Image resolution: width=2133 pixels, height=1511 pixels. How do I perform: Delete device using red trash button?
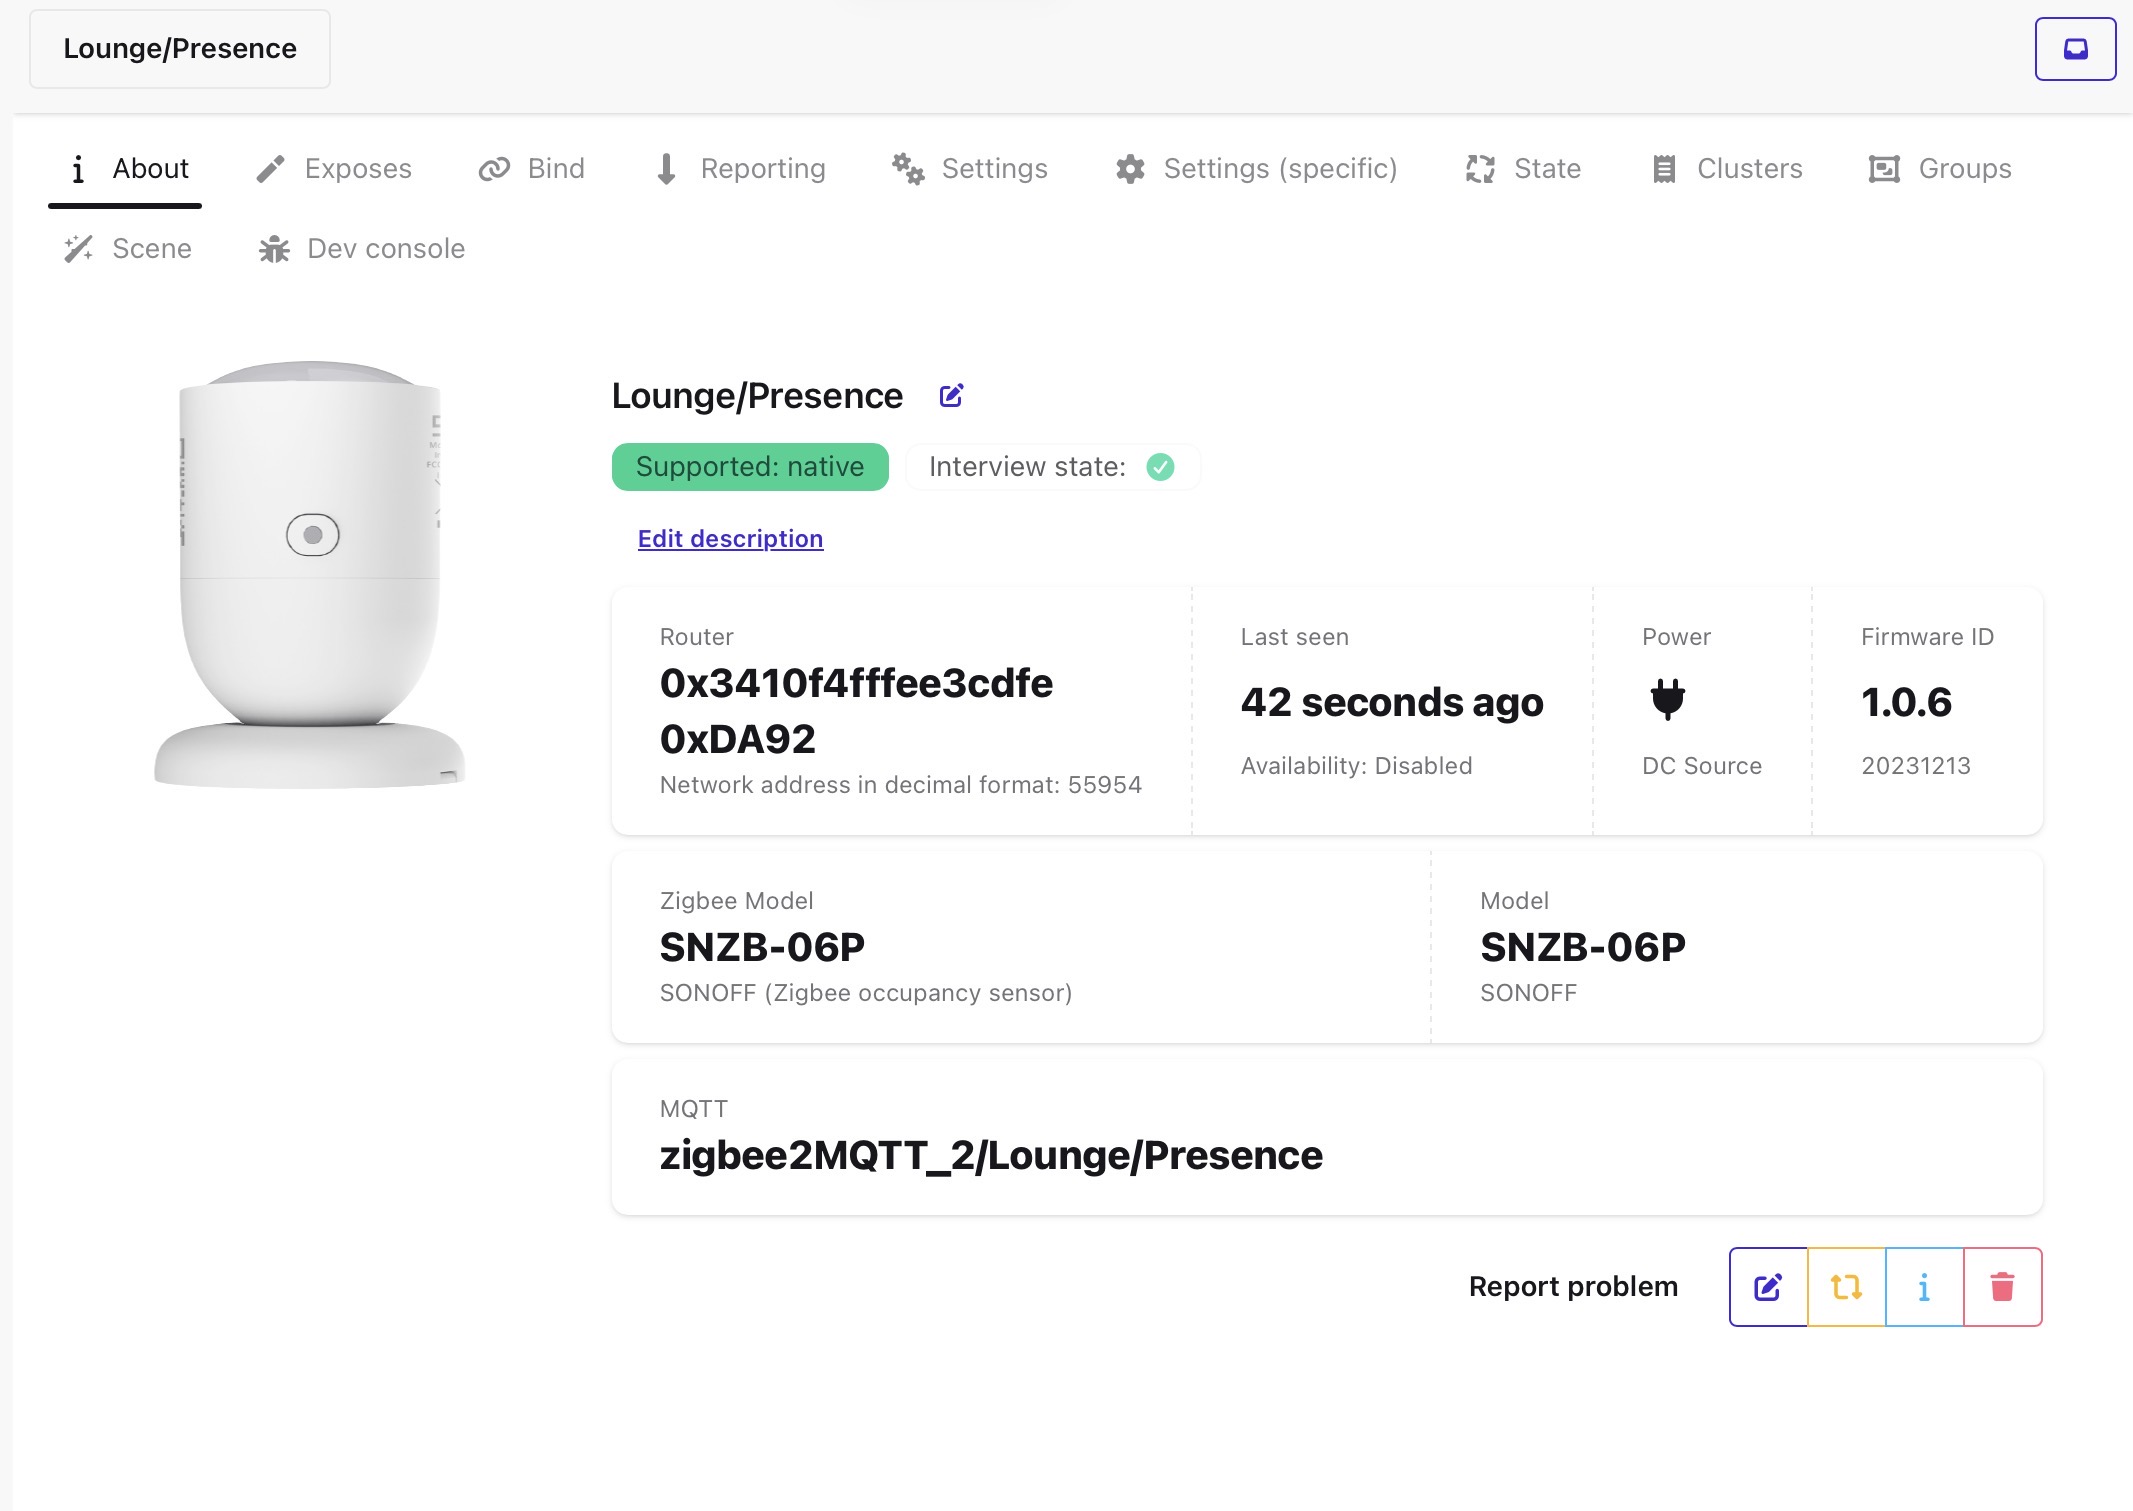click(x=2002, y=1287)
